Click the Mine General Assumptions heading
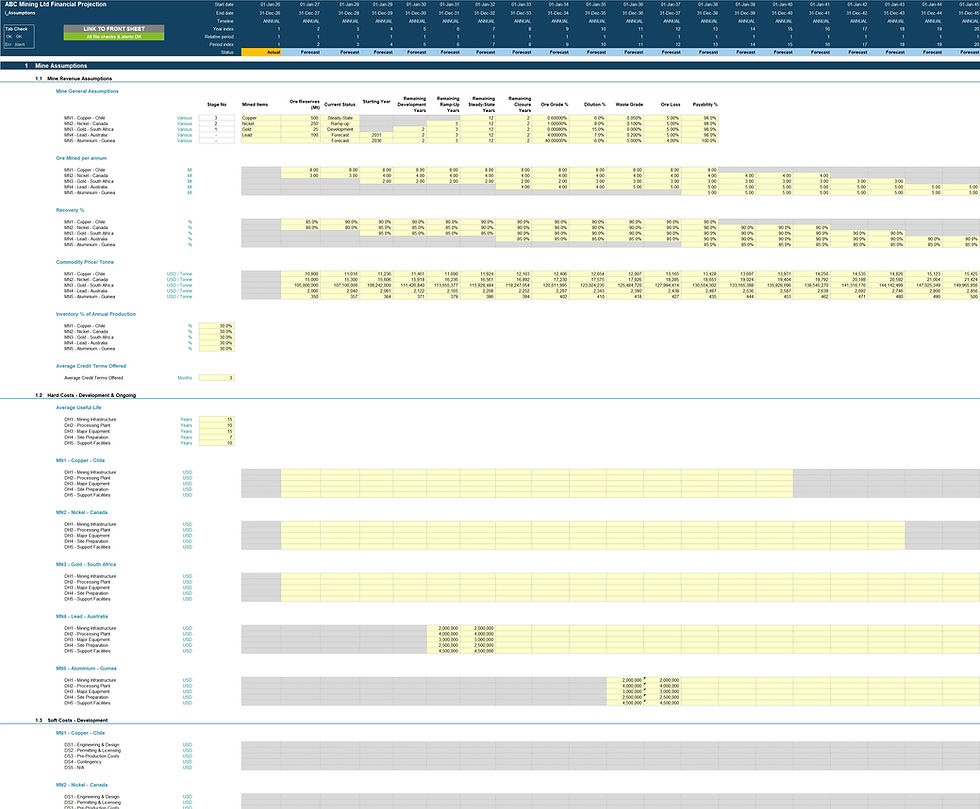 pos(87,91)
